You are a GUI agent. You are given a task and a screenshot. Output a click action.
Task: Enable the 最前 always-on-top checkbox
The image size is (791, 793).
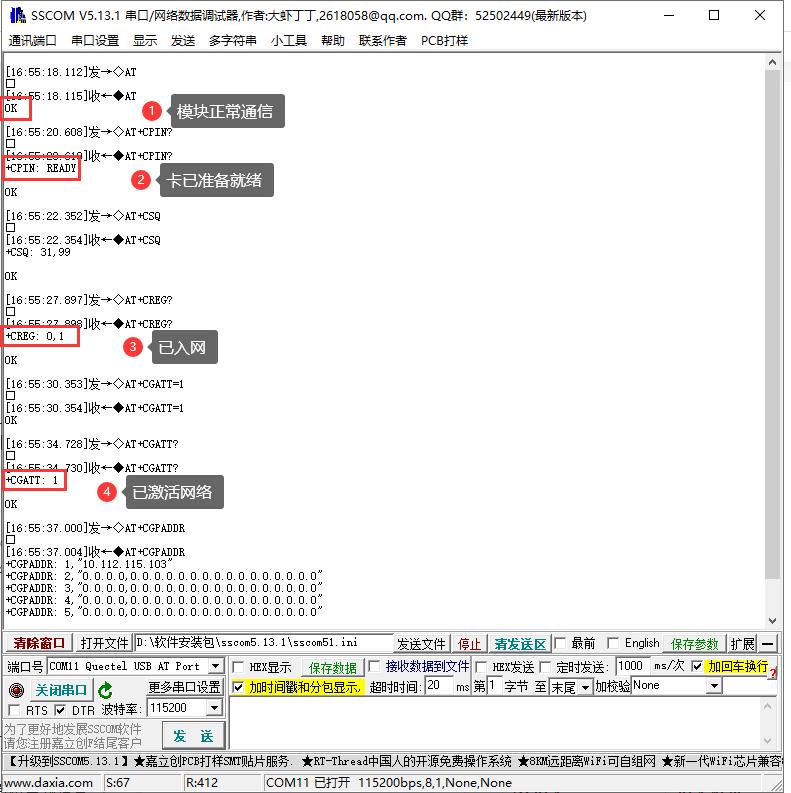(x=560, y=643)
